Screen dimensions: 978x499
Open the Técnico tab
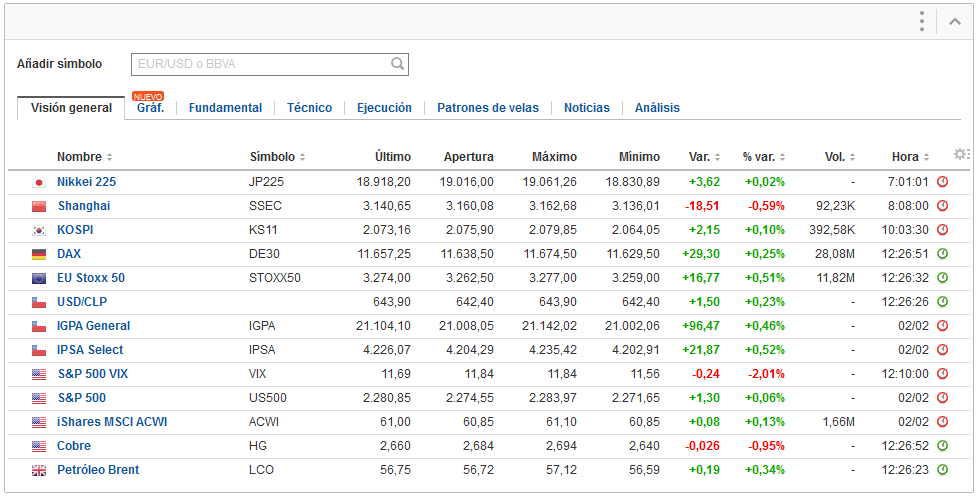click(x=309, y=108)
